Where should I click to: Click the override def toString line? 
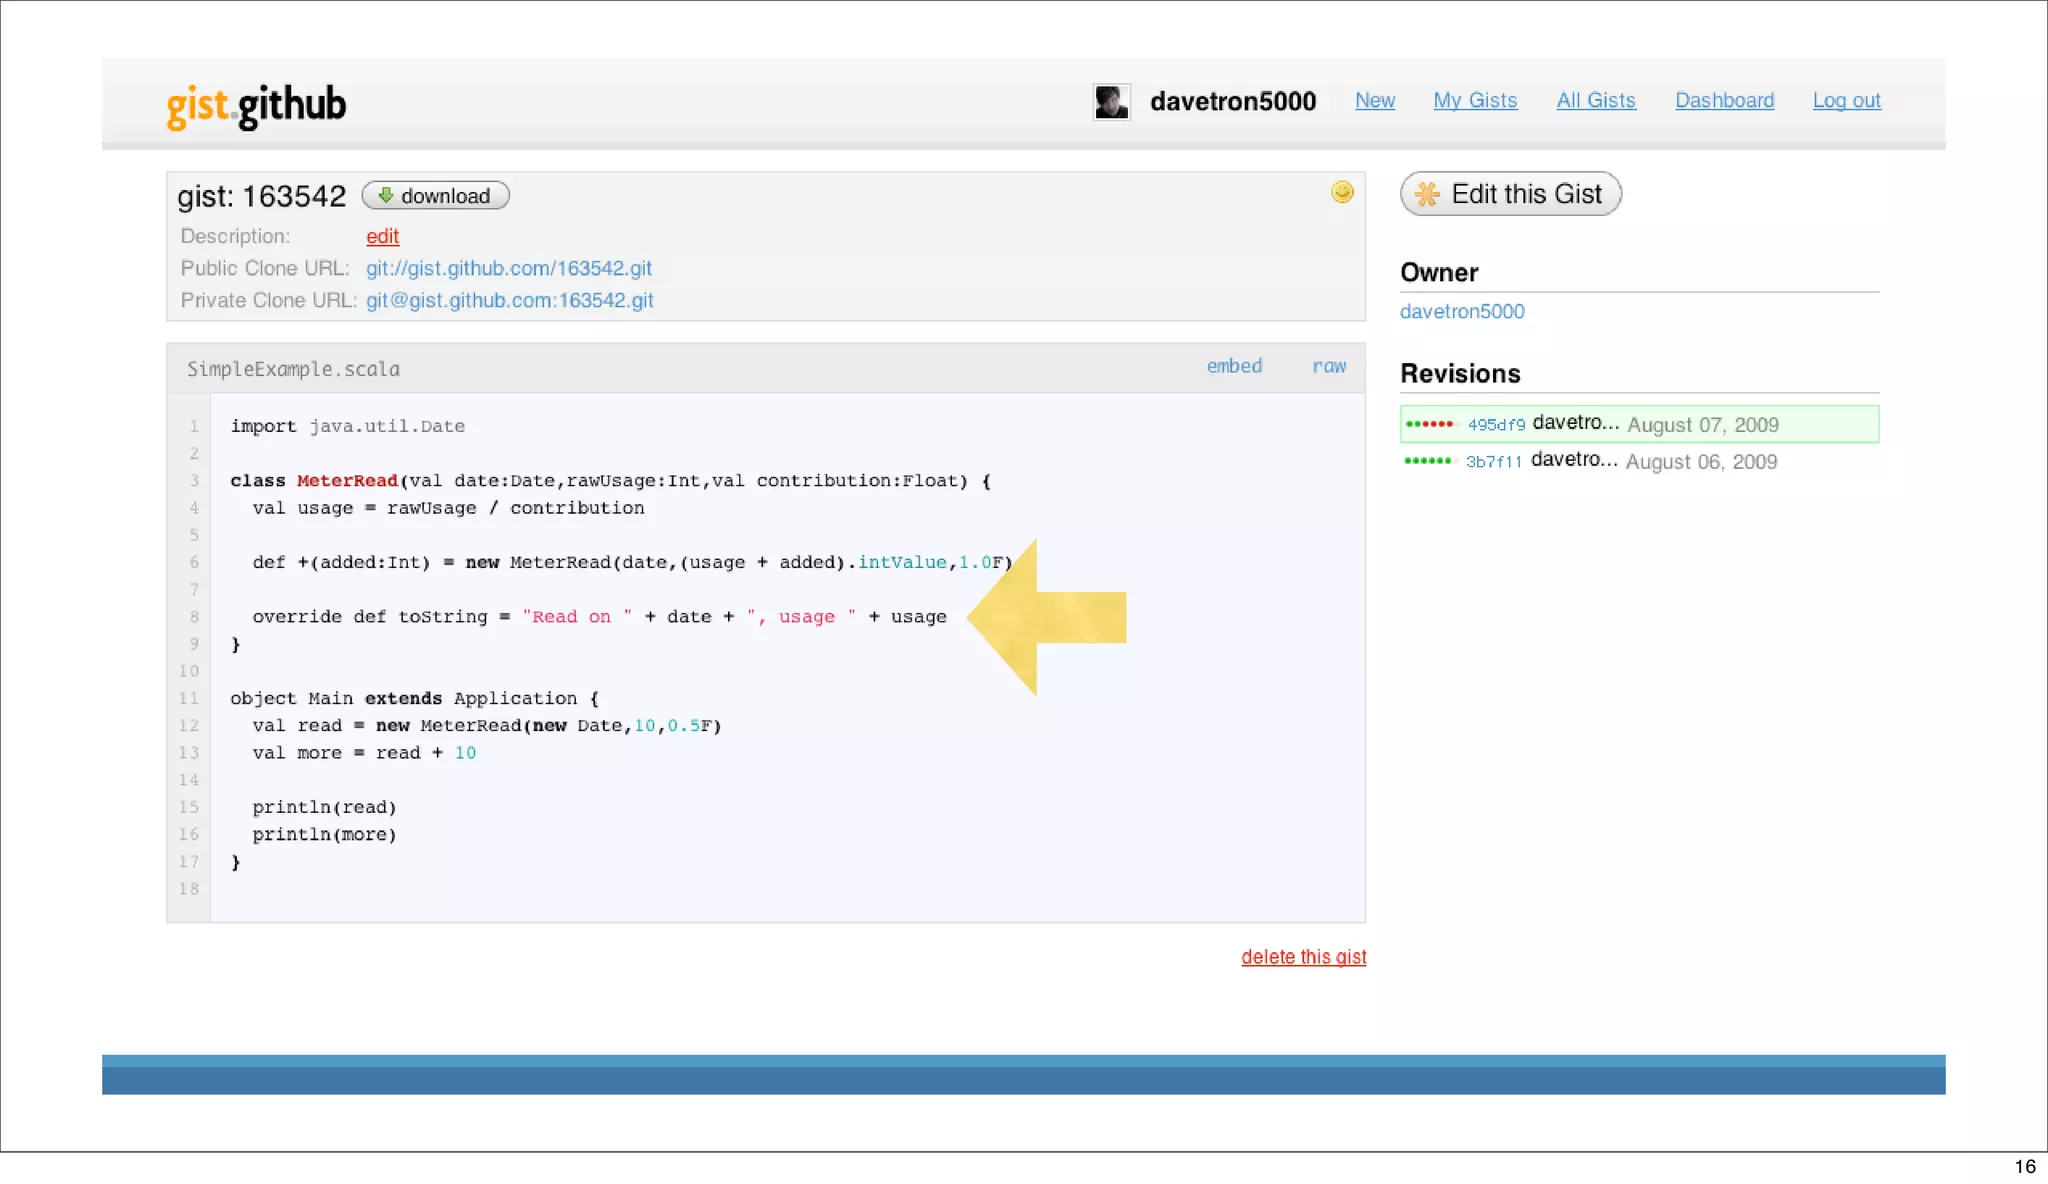(599, 617)
